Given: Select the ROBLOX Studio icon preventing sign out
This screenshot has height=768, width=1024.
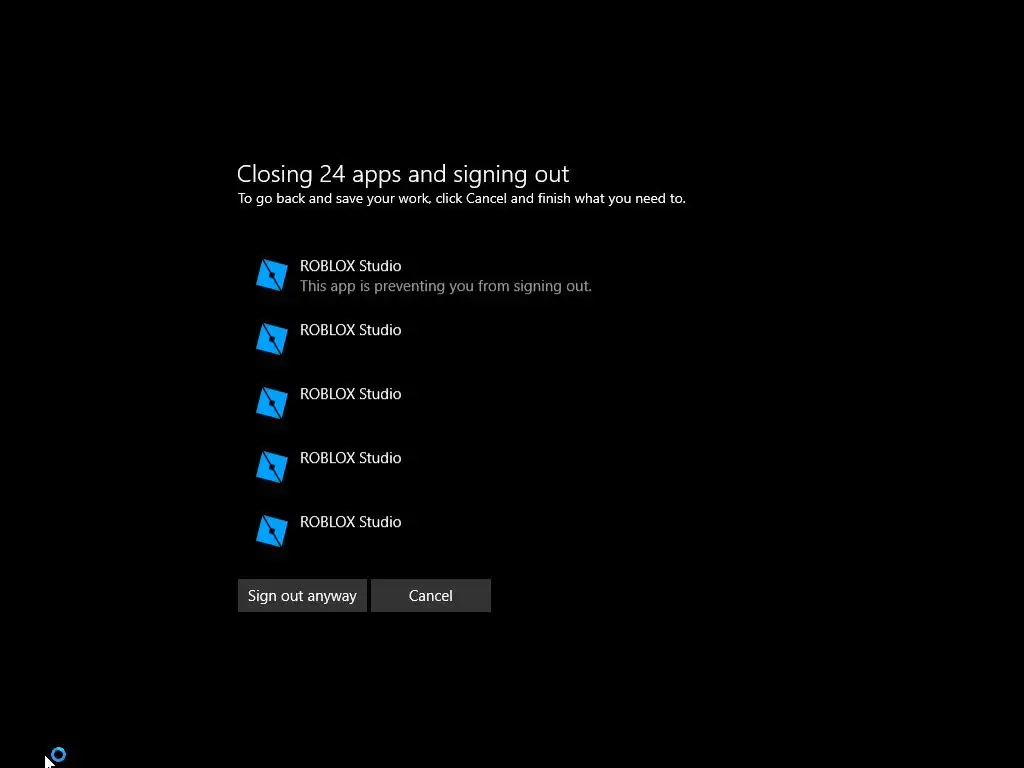Looking at the screenshot, I should click(x=272, y=275).
